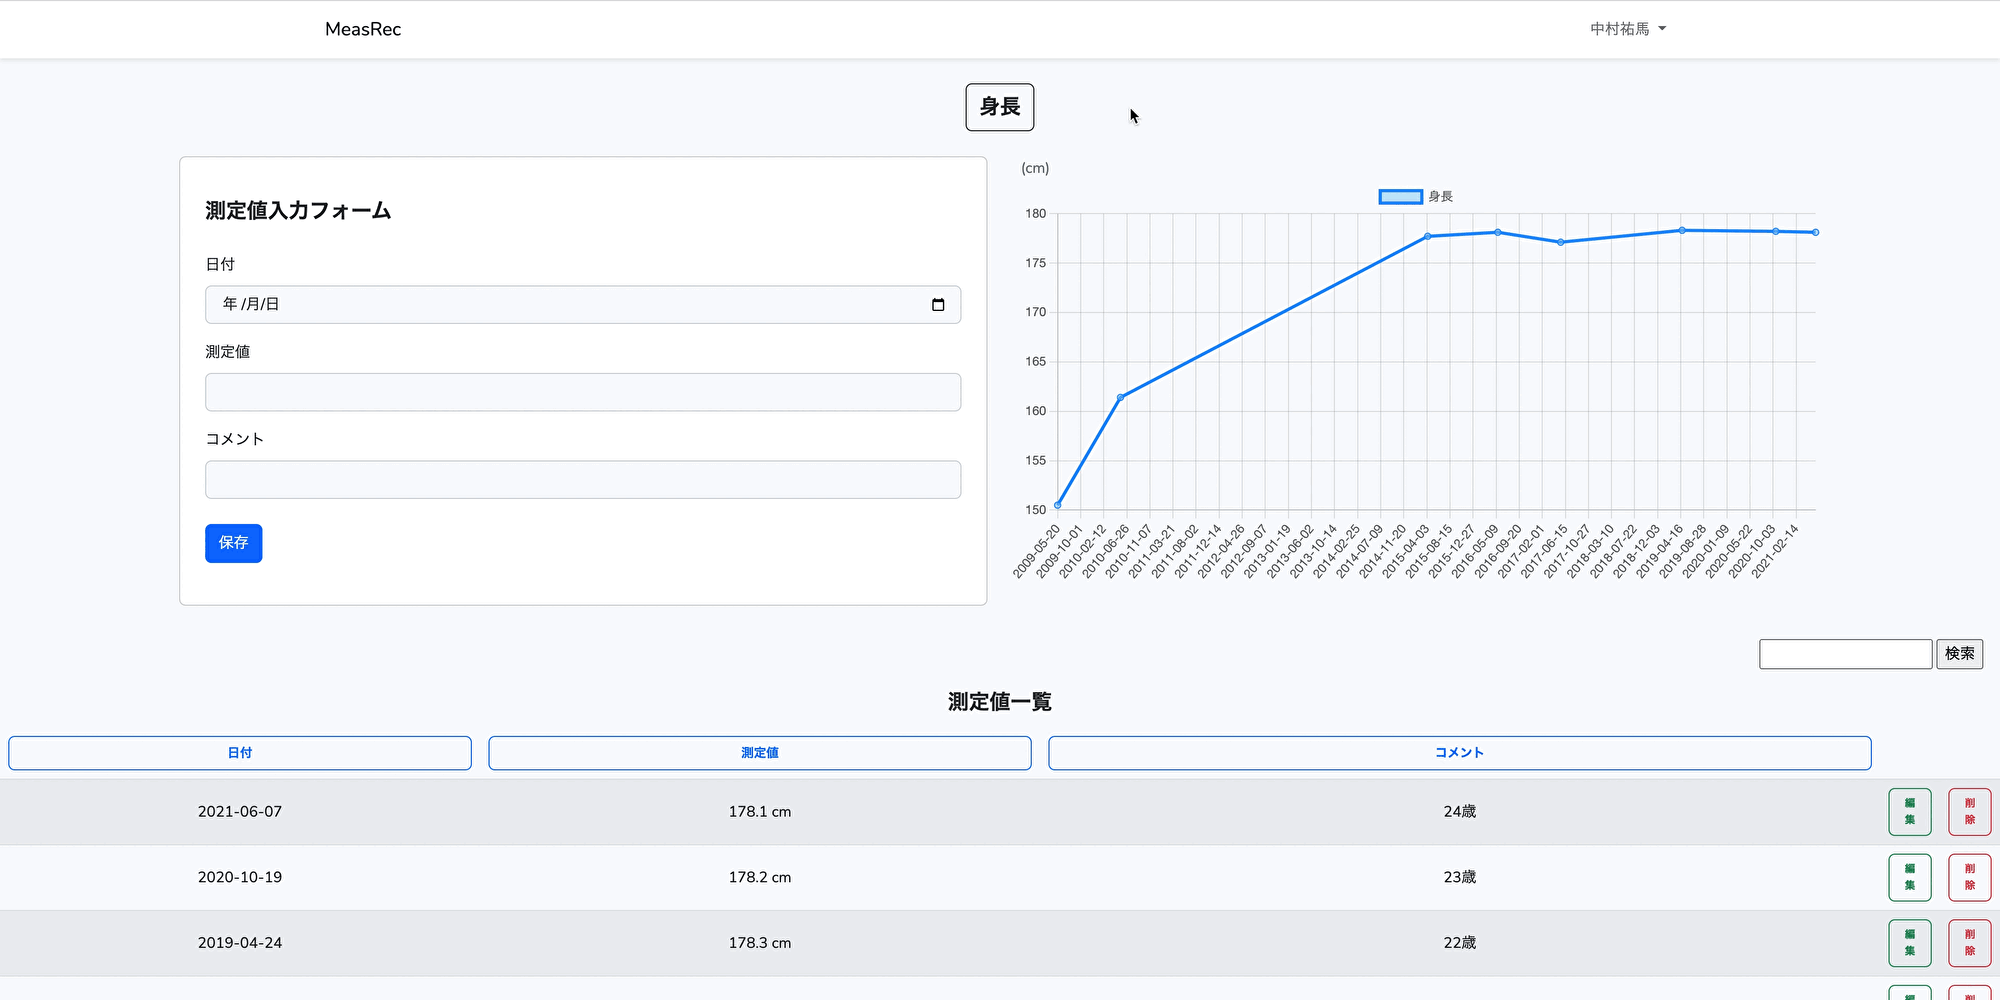This screenshot has width=2000, height=1000.
Task: Open the date picker calendar icon
Action: (937, 305)
